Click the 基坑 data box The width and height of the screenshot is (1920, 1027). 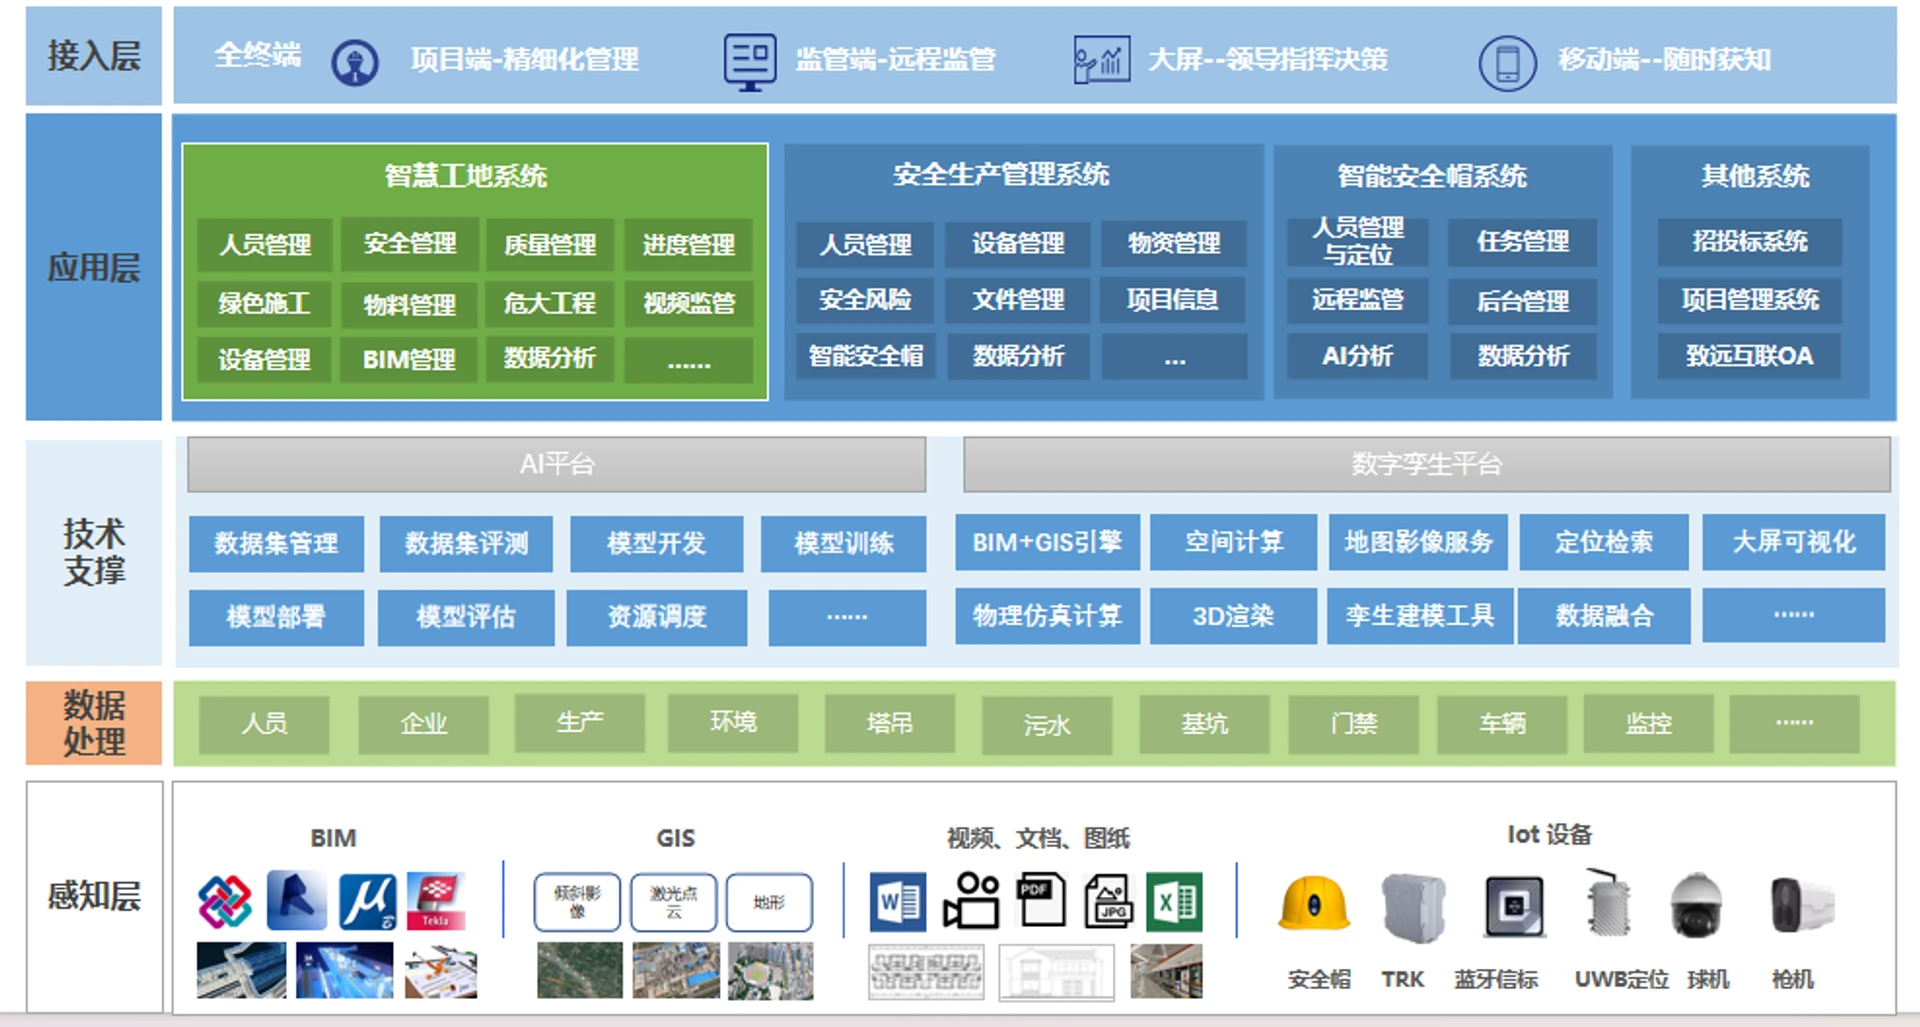(1203, 724)
